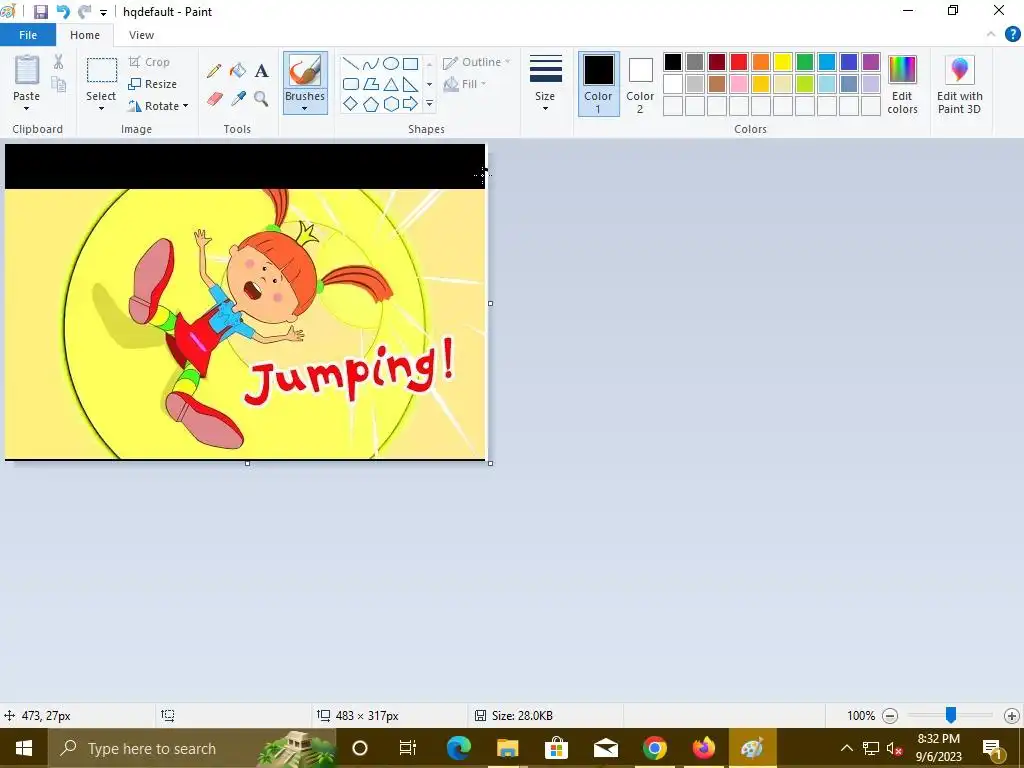The image size is (1024, 768).
Task: Switch to the View tab
Action: 142,35
